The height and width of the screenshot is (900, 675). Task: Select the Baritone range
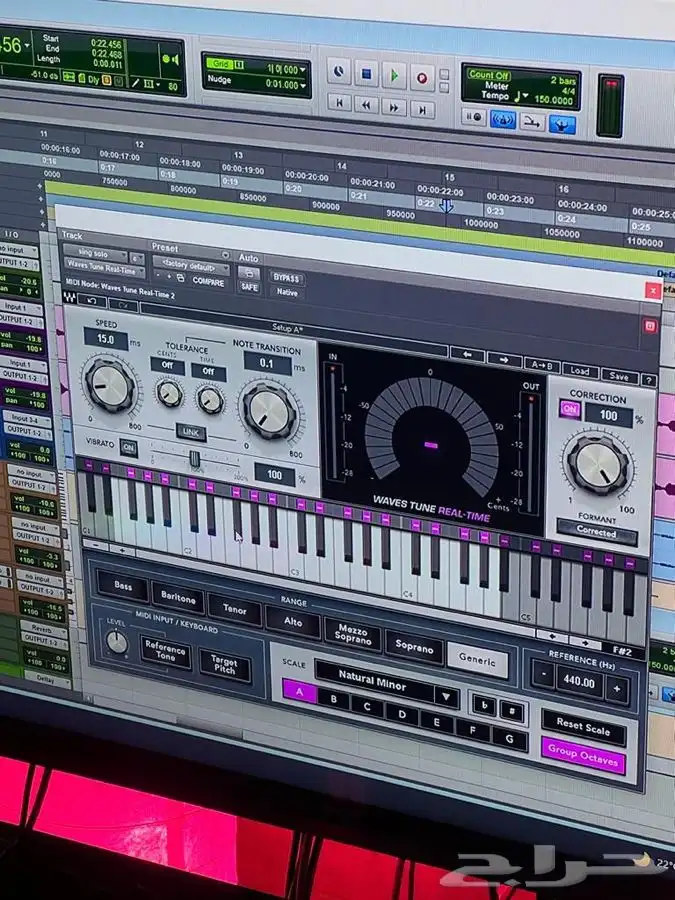[x=177, y=598]
